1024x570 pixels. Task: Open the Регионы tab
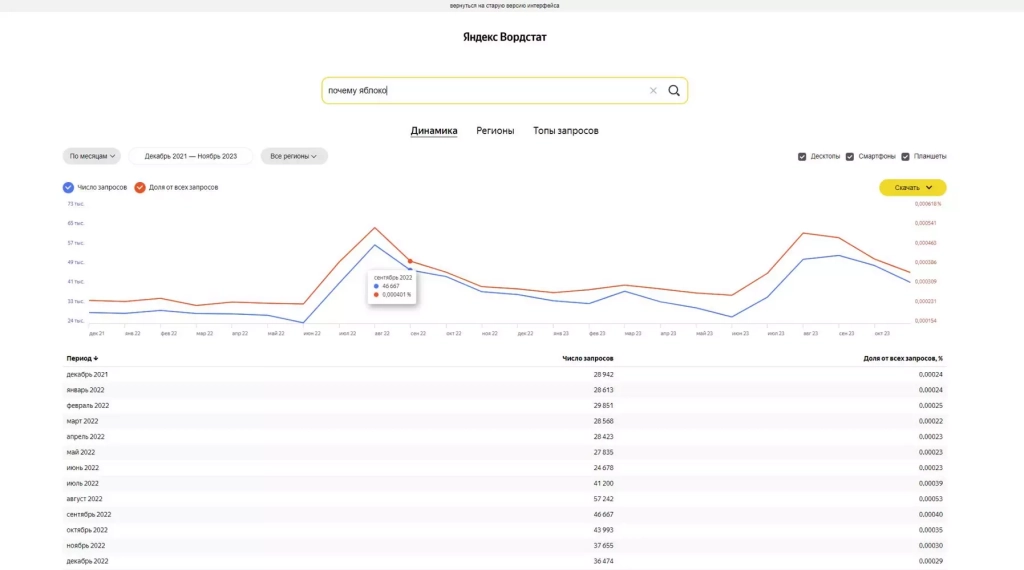point(495,131)
